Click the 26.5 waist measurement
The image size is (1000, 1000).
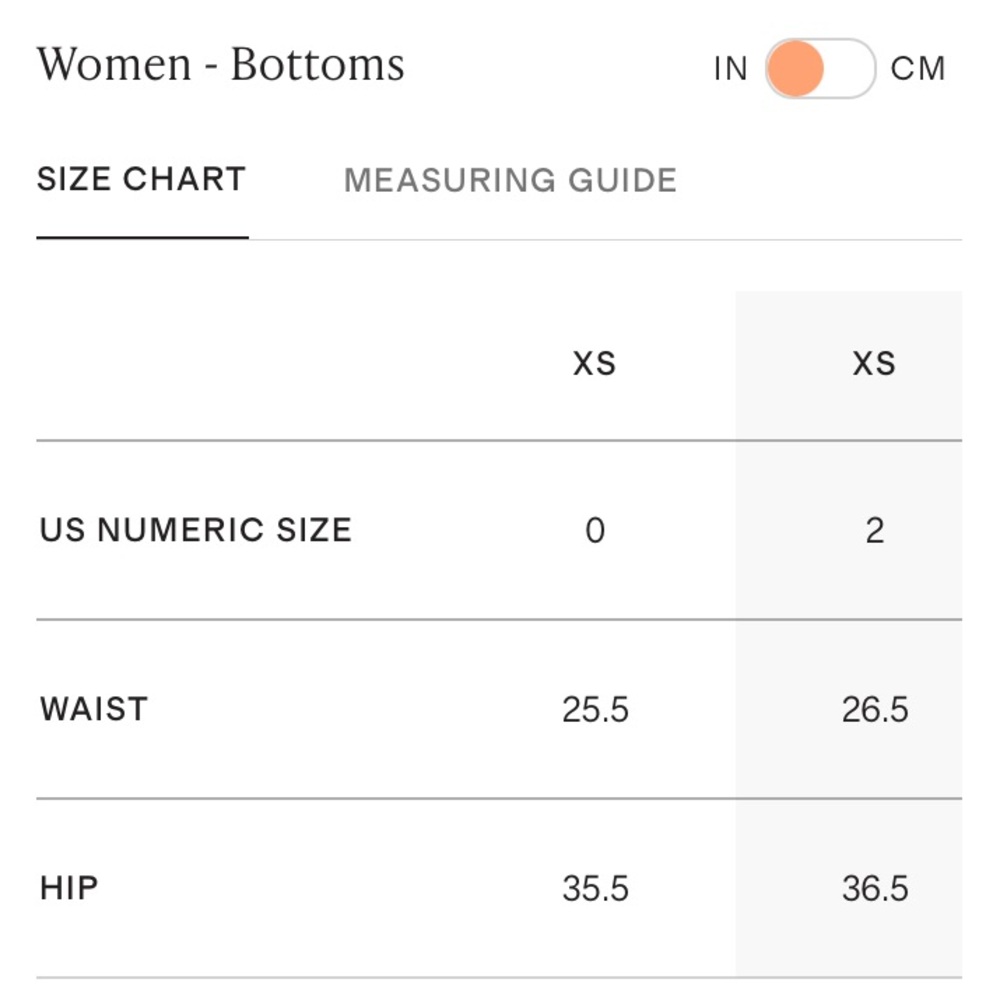(875, 710)
